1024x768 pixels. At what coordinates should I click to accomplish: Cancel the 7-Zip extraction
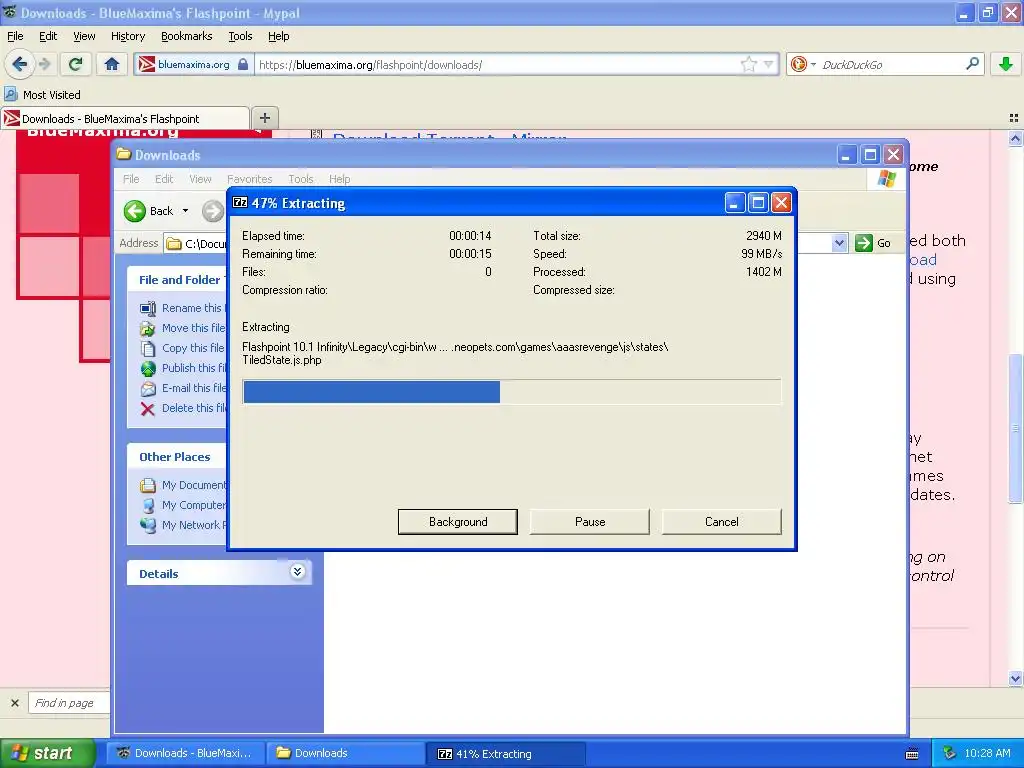722,522
